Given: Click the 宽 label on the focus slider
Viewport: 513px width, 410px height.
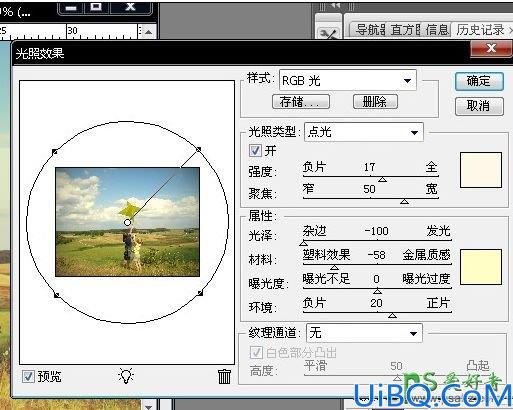Looking at the screenshot, I should 431,189.
